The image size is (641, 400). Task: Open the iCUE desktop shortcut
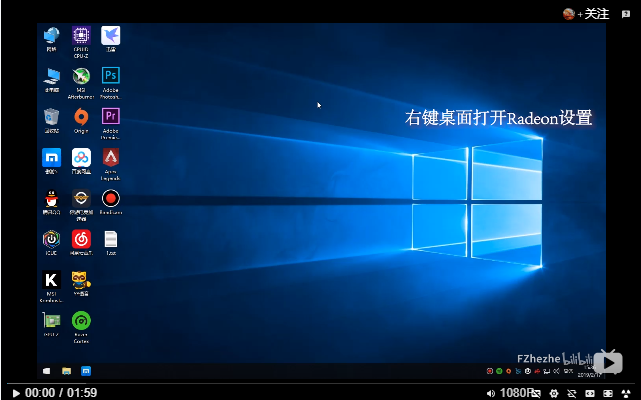[x=52, y=243]
